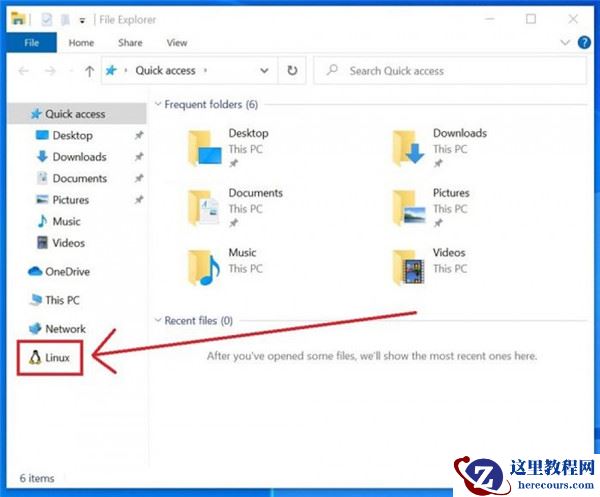The width and height of the screenshot is (600, 497).
Task: Open Downloads in the navigation pane
Action: tap(79, 156)
